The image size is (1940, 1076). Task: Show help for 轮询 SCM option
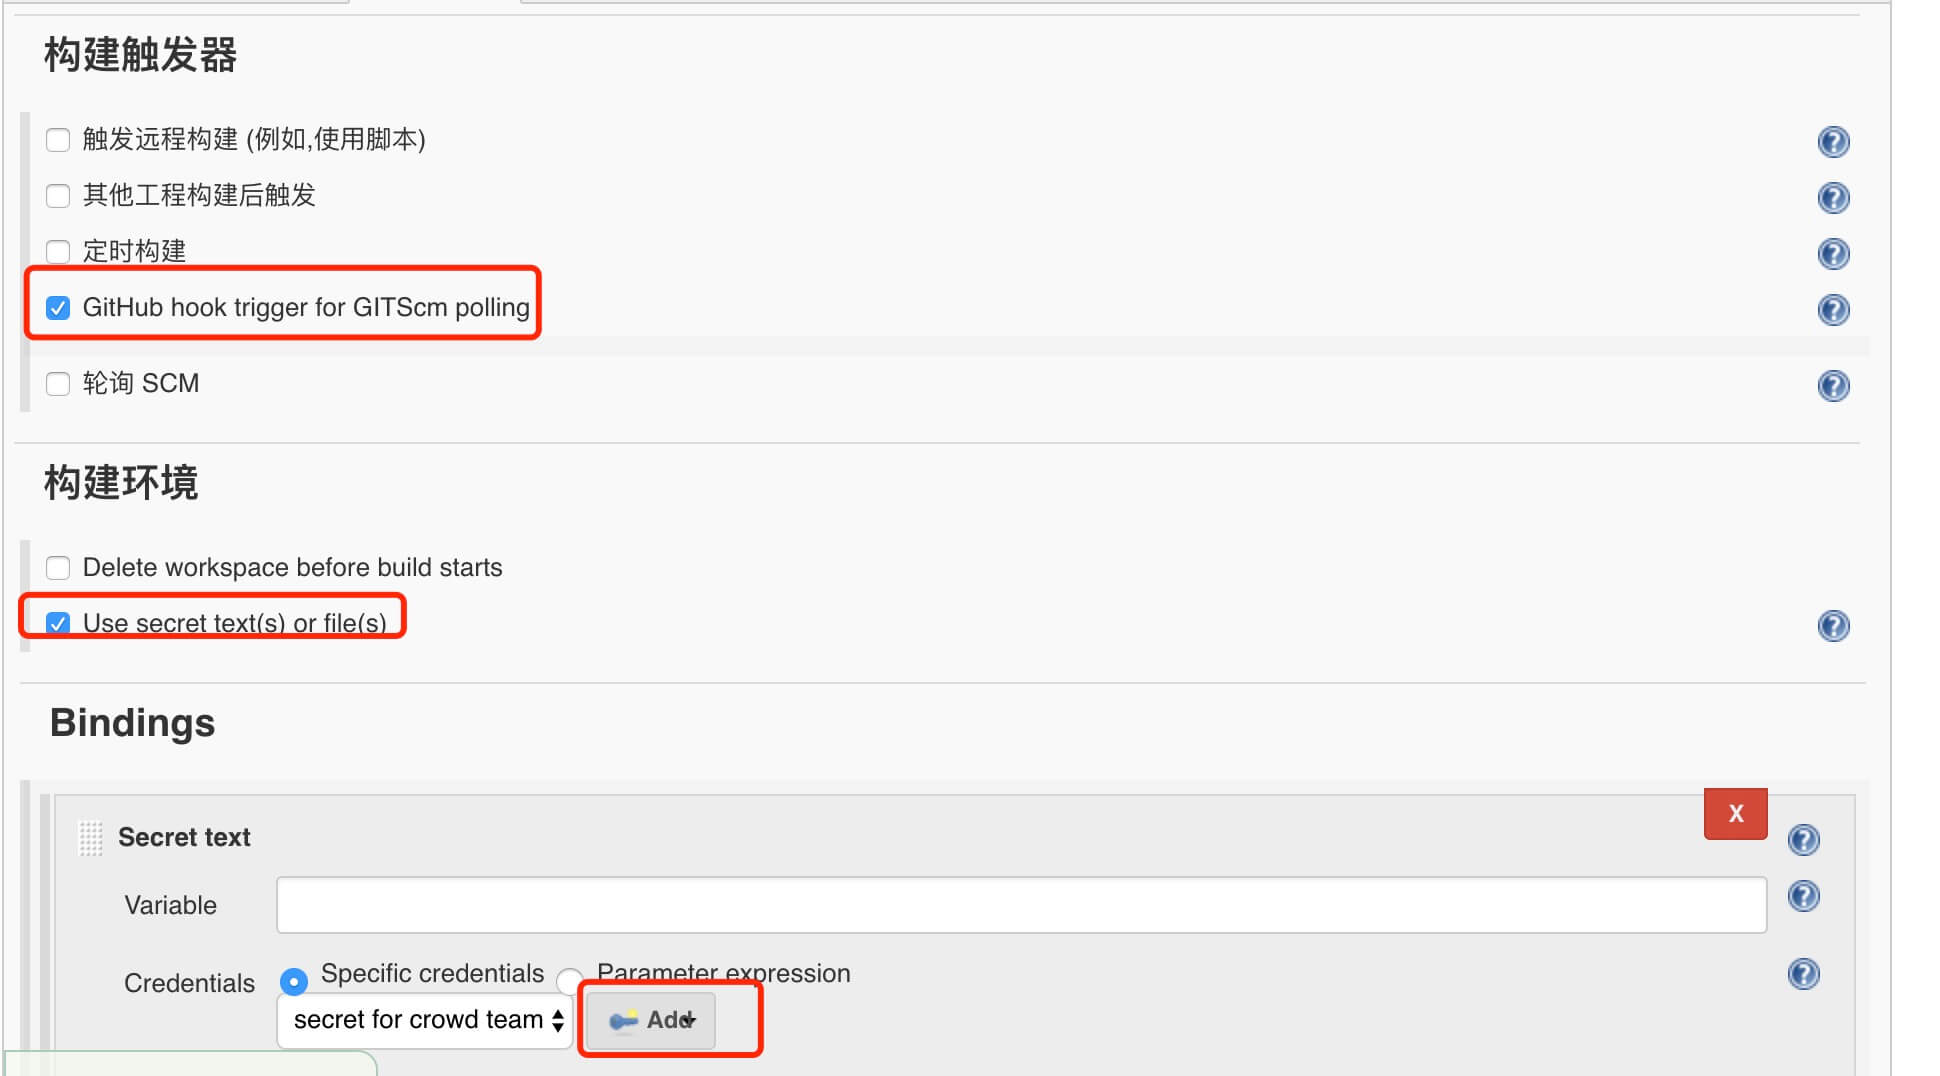[1832, 386]
